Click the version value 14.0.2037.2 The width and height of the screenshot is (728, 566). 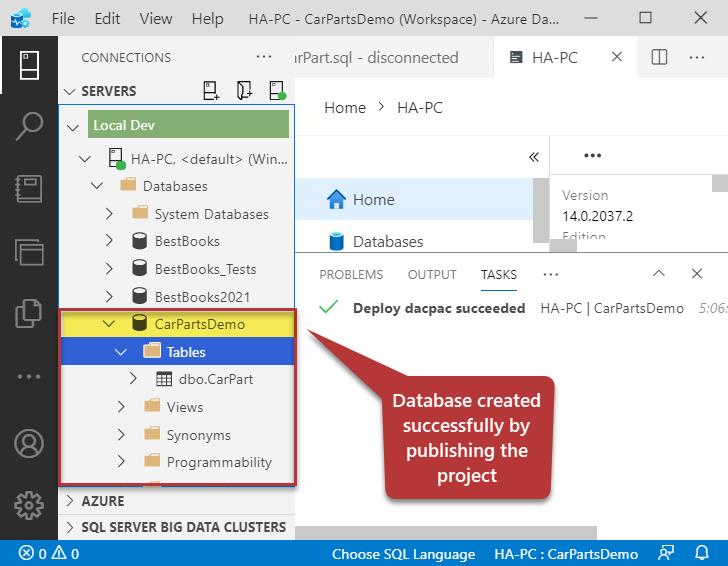click(598, 216)
